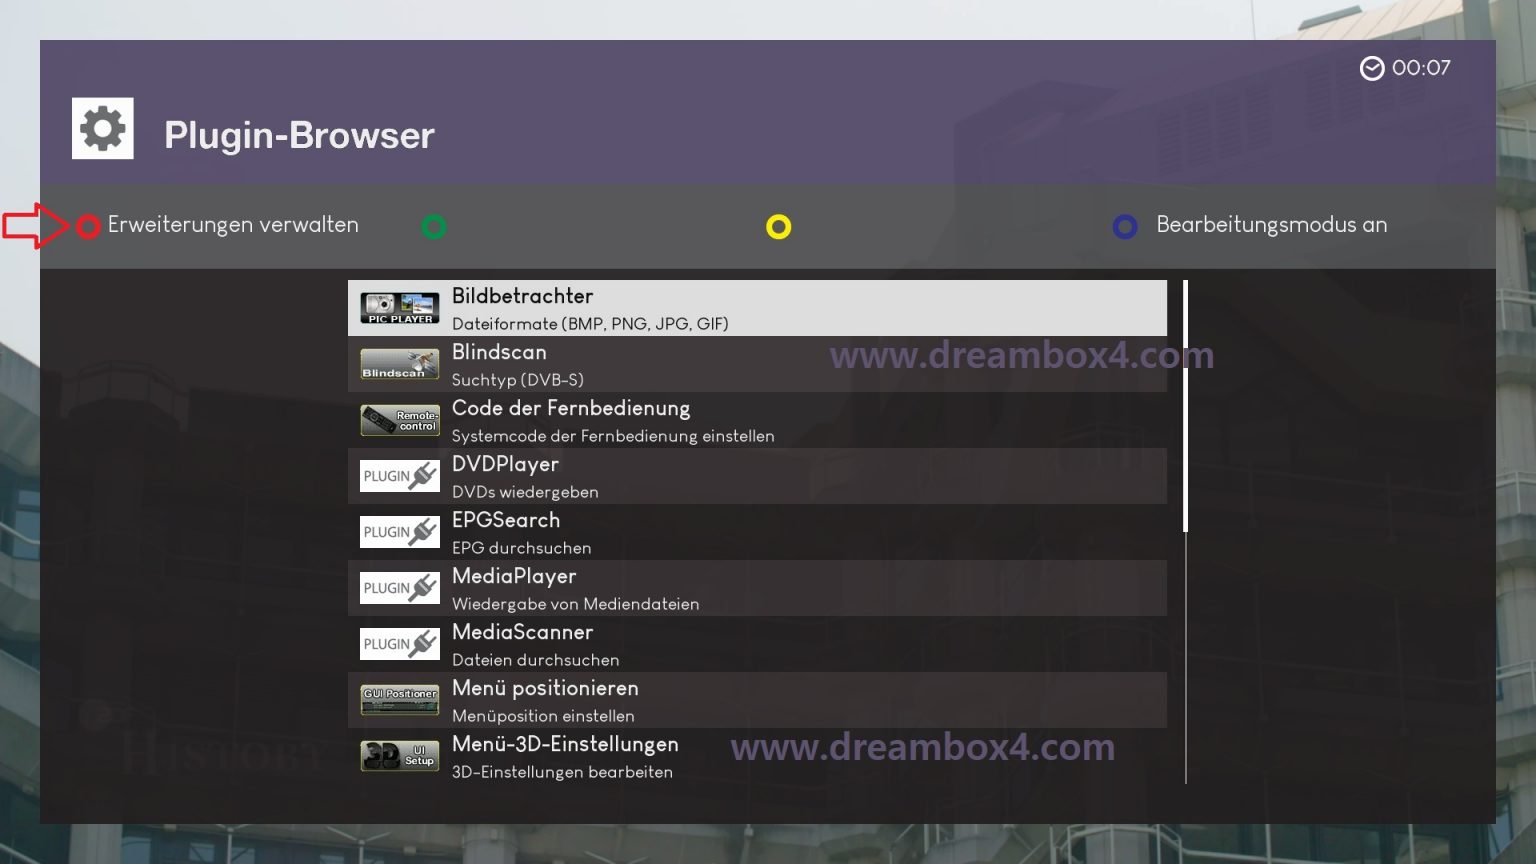This screenshot has width=1536, height=864.
Task: Click the Plugin-Browser gear icon
Action: point(103,128)
